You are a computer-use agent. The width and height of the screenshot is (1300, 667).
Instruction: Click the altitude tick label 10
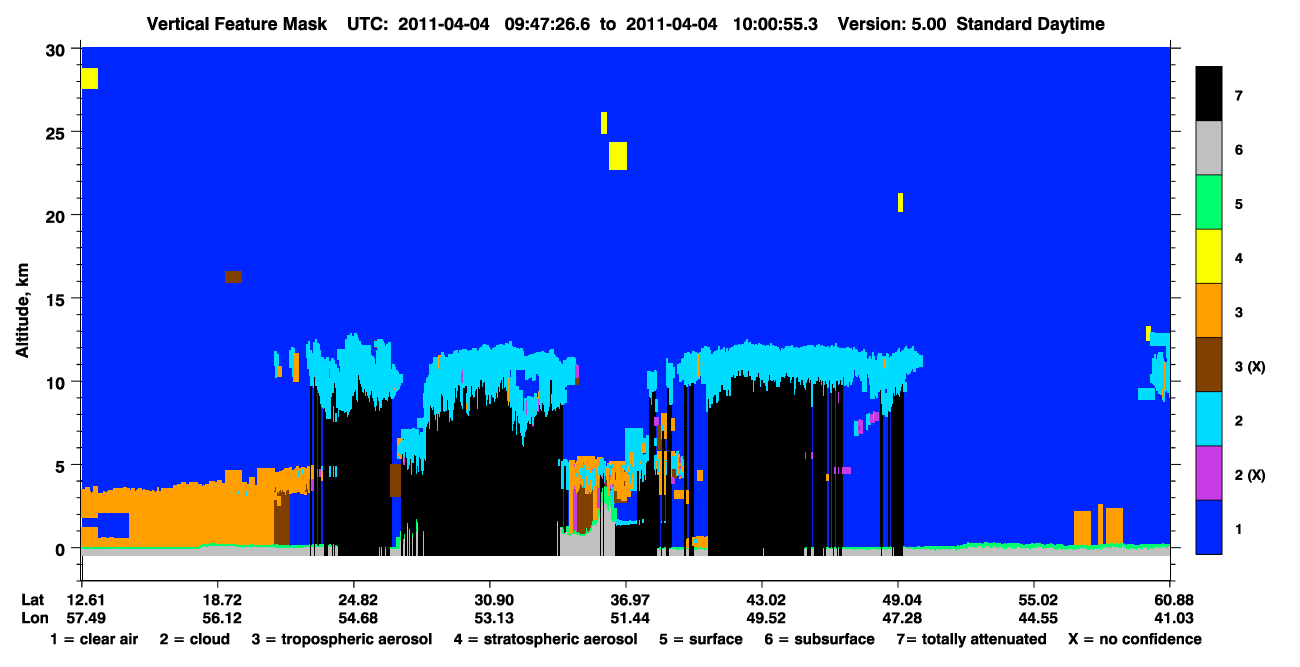click(x=58, y=382)
